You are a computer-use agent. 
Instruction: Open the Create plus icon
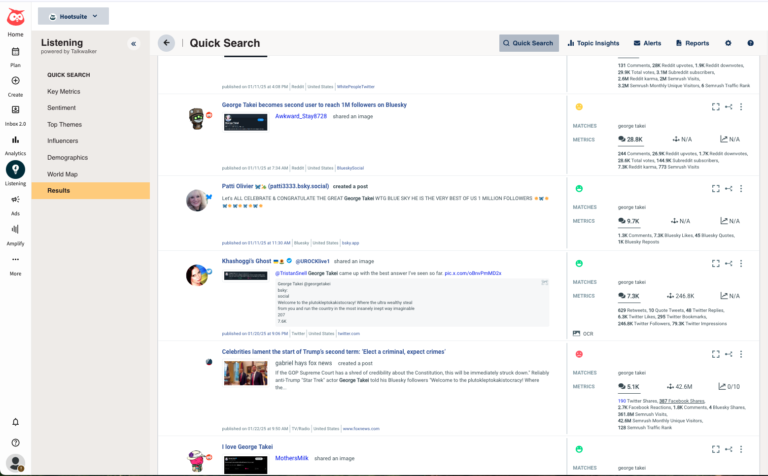coord(15,80)
